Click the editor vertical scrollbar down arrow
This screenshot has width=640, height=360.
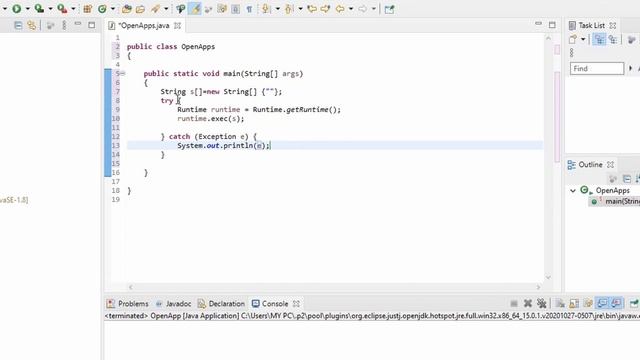[548, 277]
